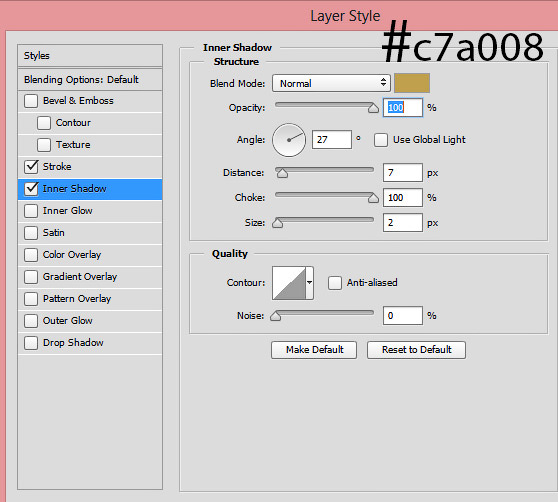The width and height of the screenshot is (558, 502).
Task: Select the Contour sub-item label in styles list
Action: pyautogui.click(x=73, y=123)
